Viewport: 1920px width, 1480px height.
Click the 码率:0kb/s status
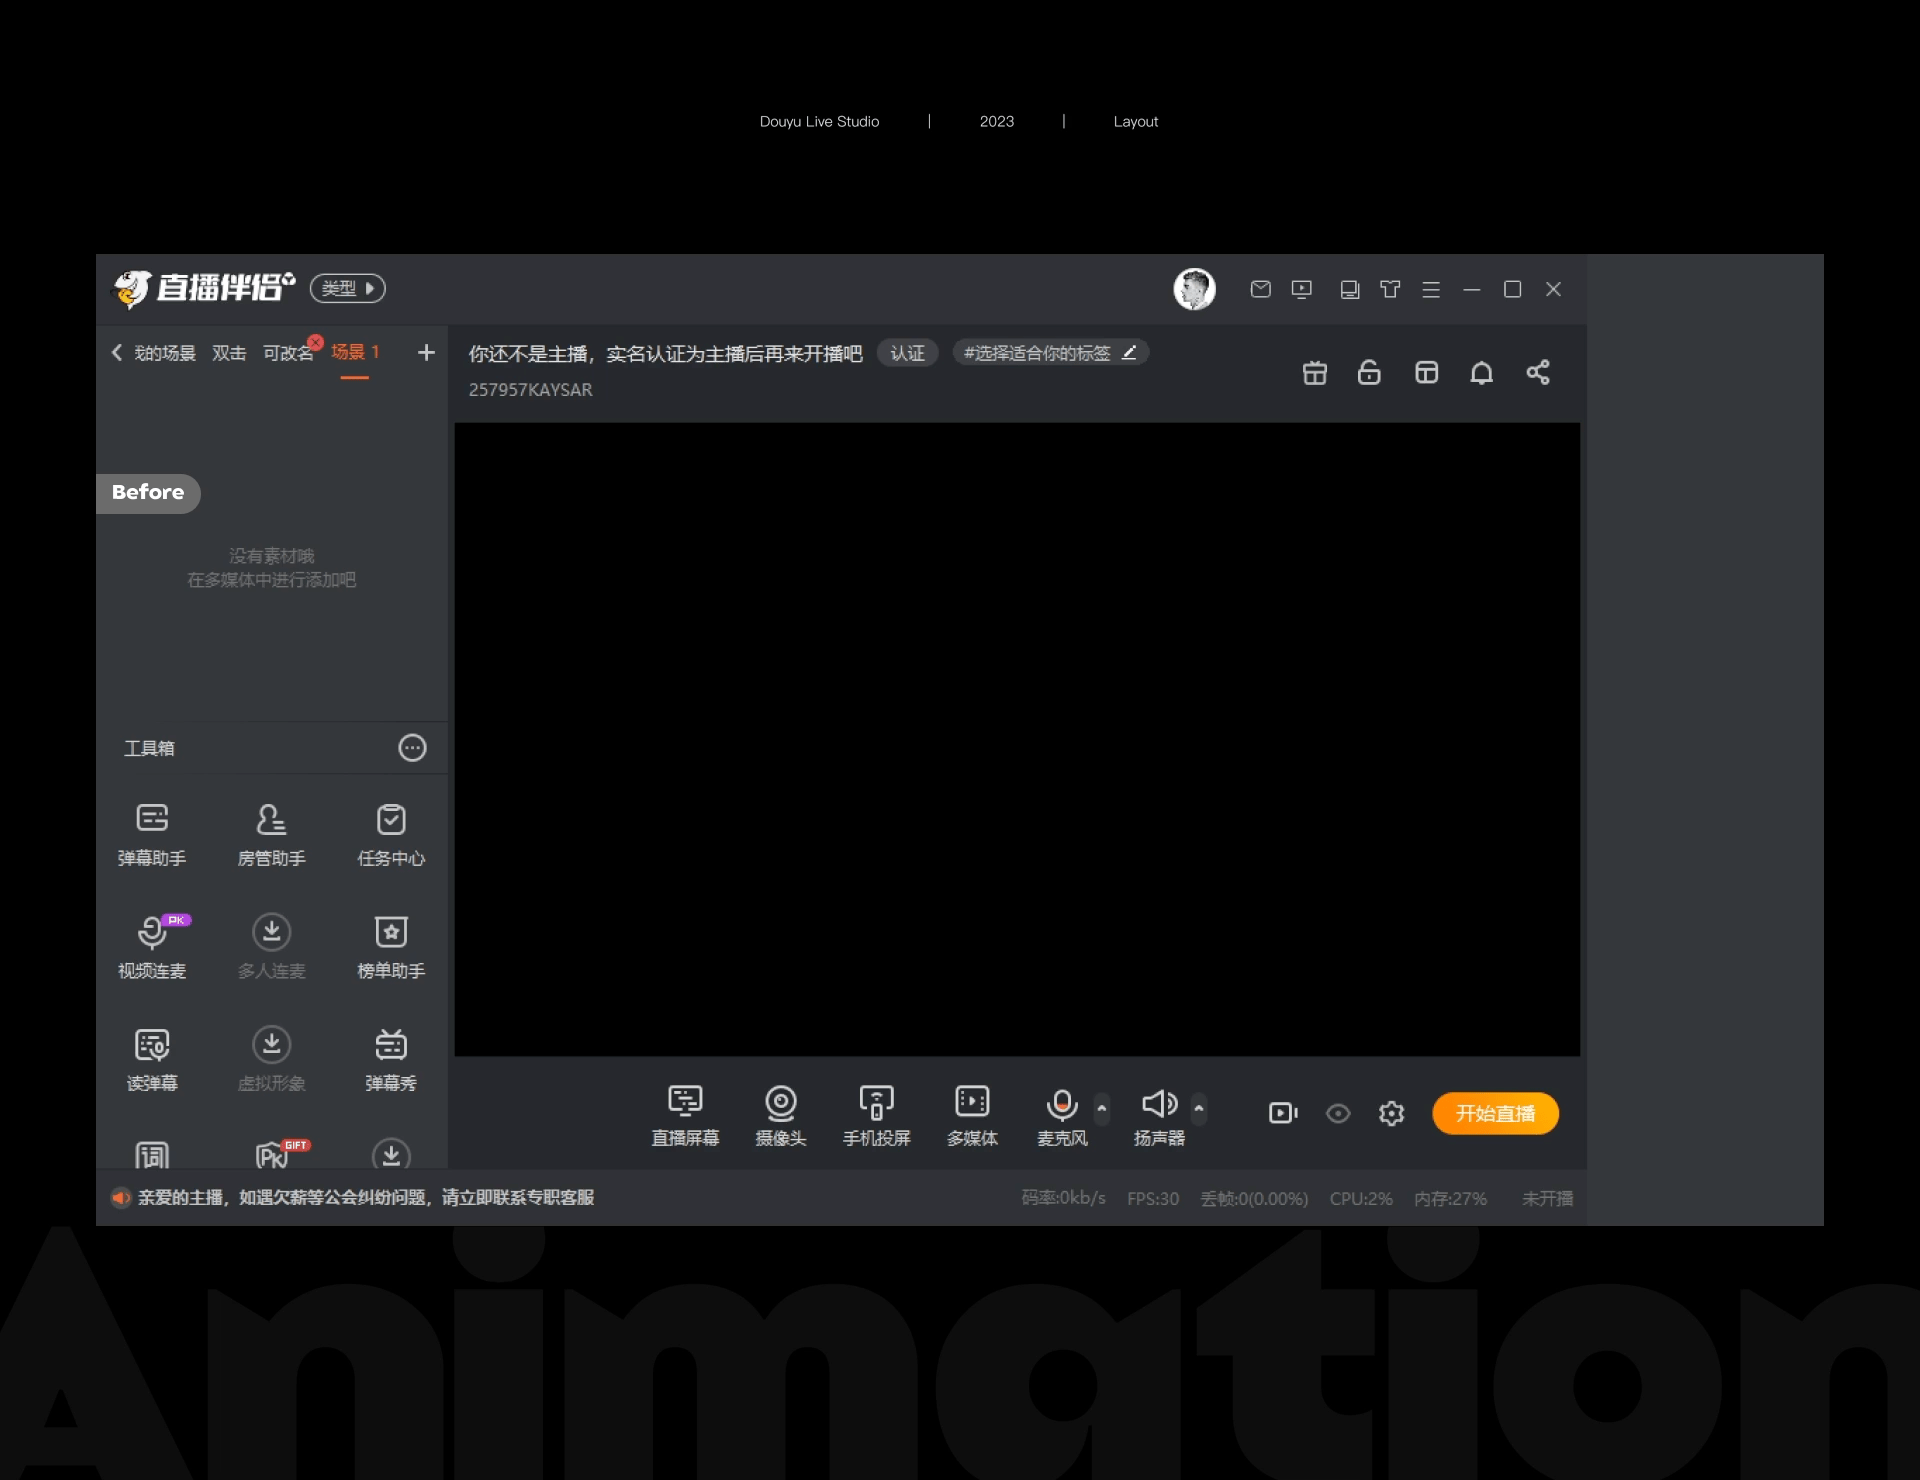[x=1063, y=1198]
